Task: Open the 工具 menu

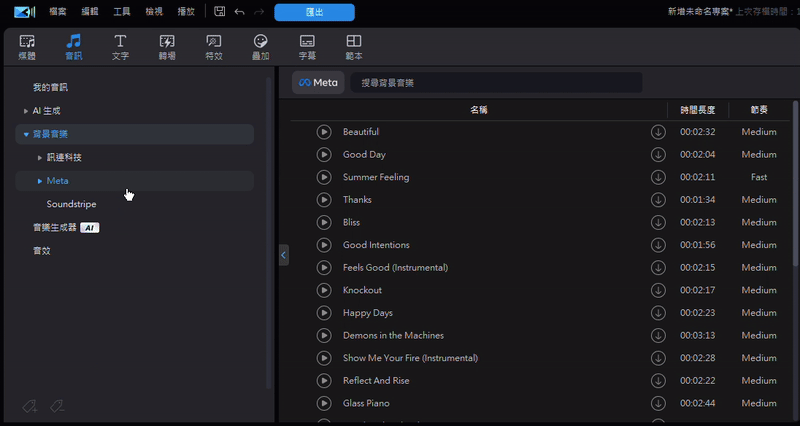Action: [122, 12]
